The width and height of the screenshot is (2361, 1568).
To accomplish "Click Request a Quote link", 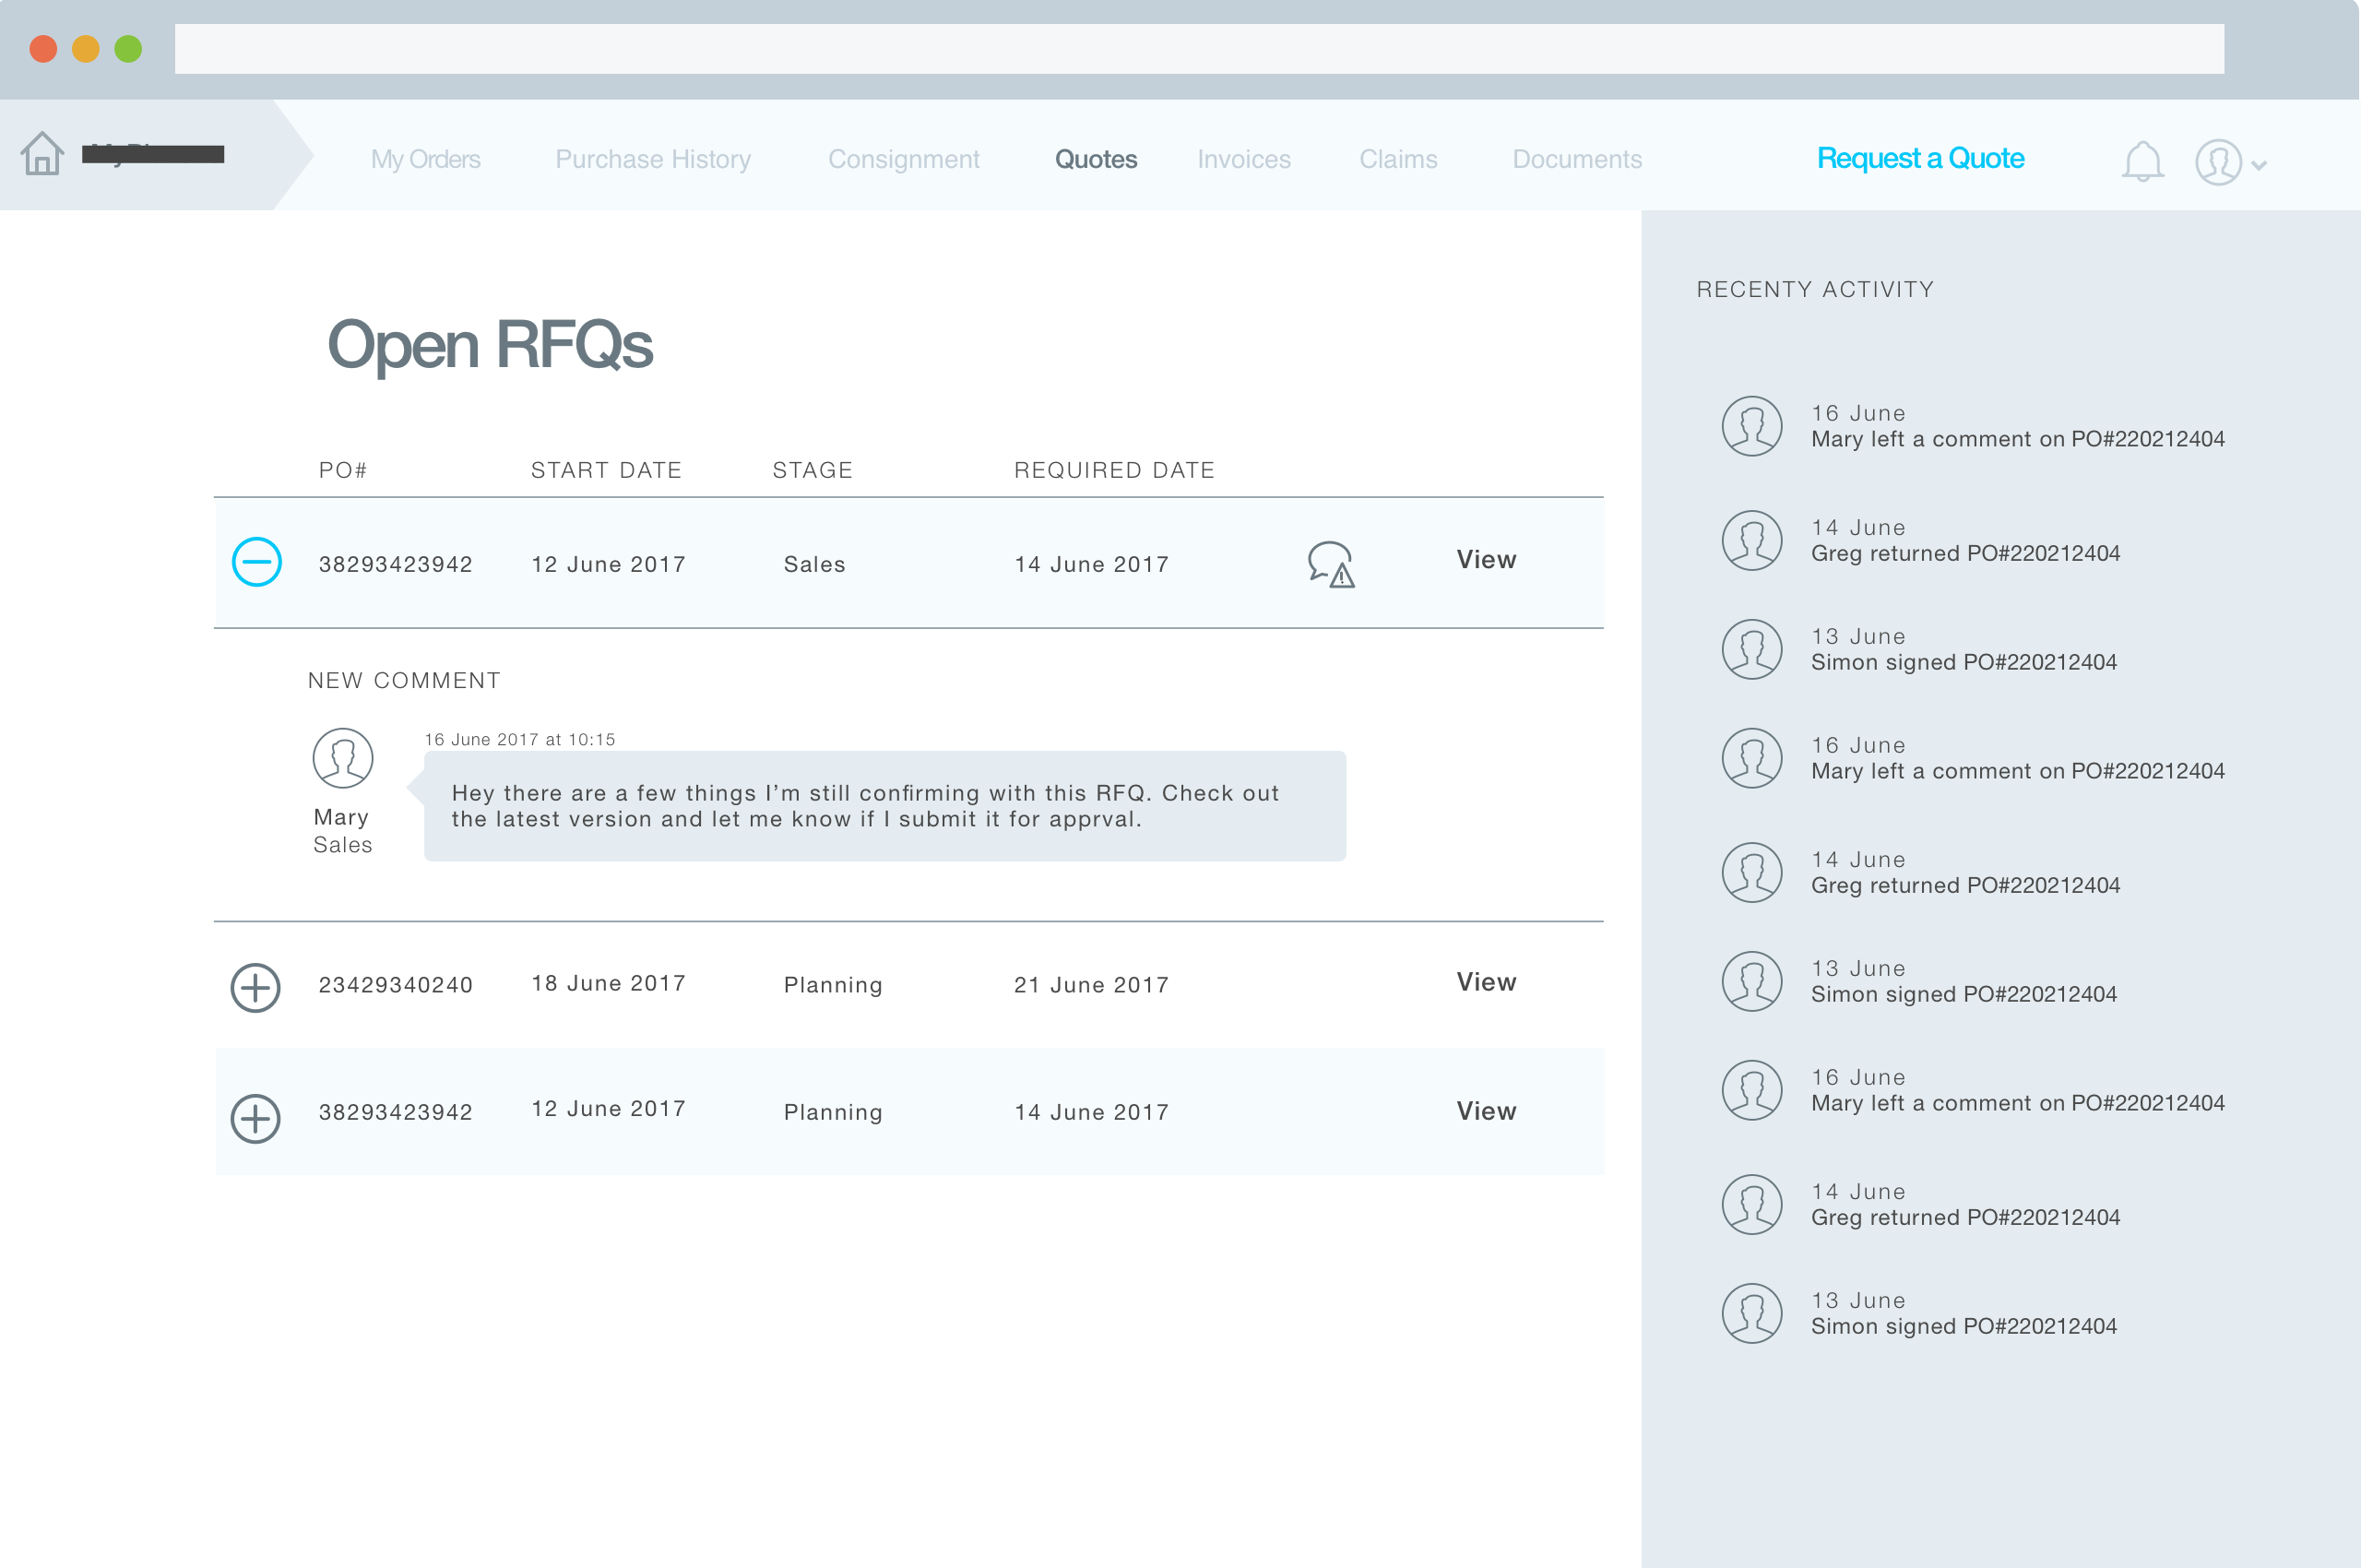I will point(1919,158).
